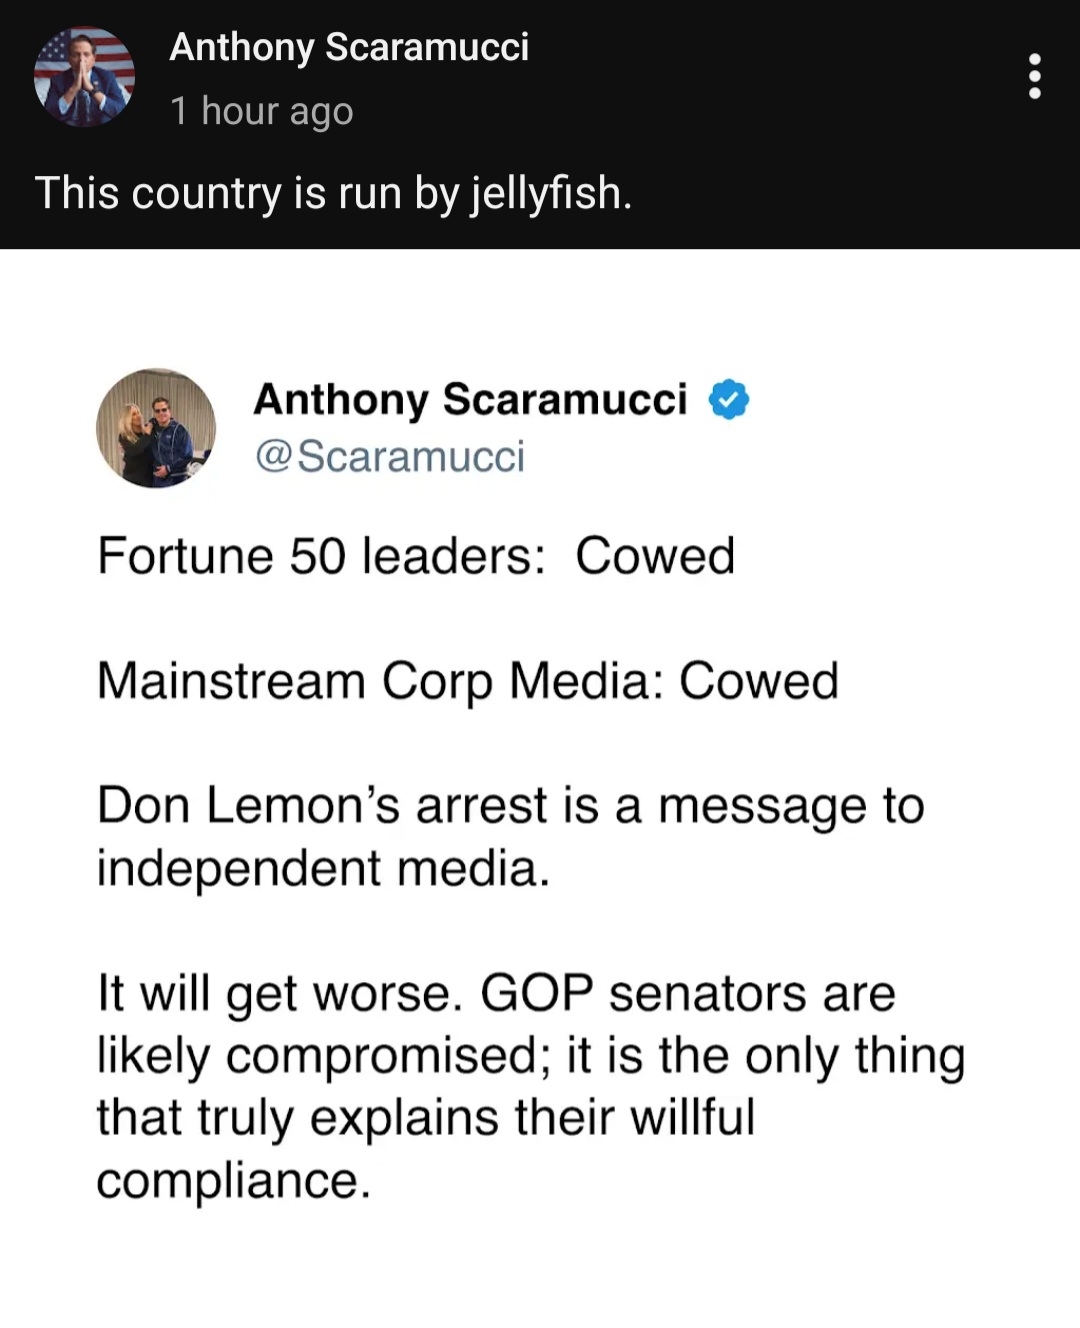This screenshot has height=1328, width=1080.
Task: Click the "This country is run by jellyfish." caption
Action: point(333,193)
